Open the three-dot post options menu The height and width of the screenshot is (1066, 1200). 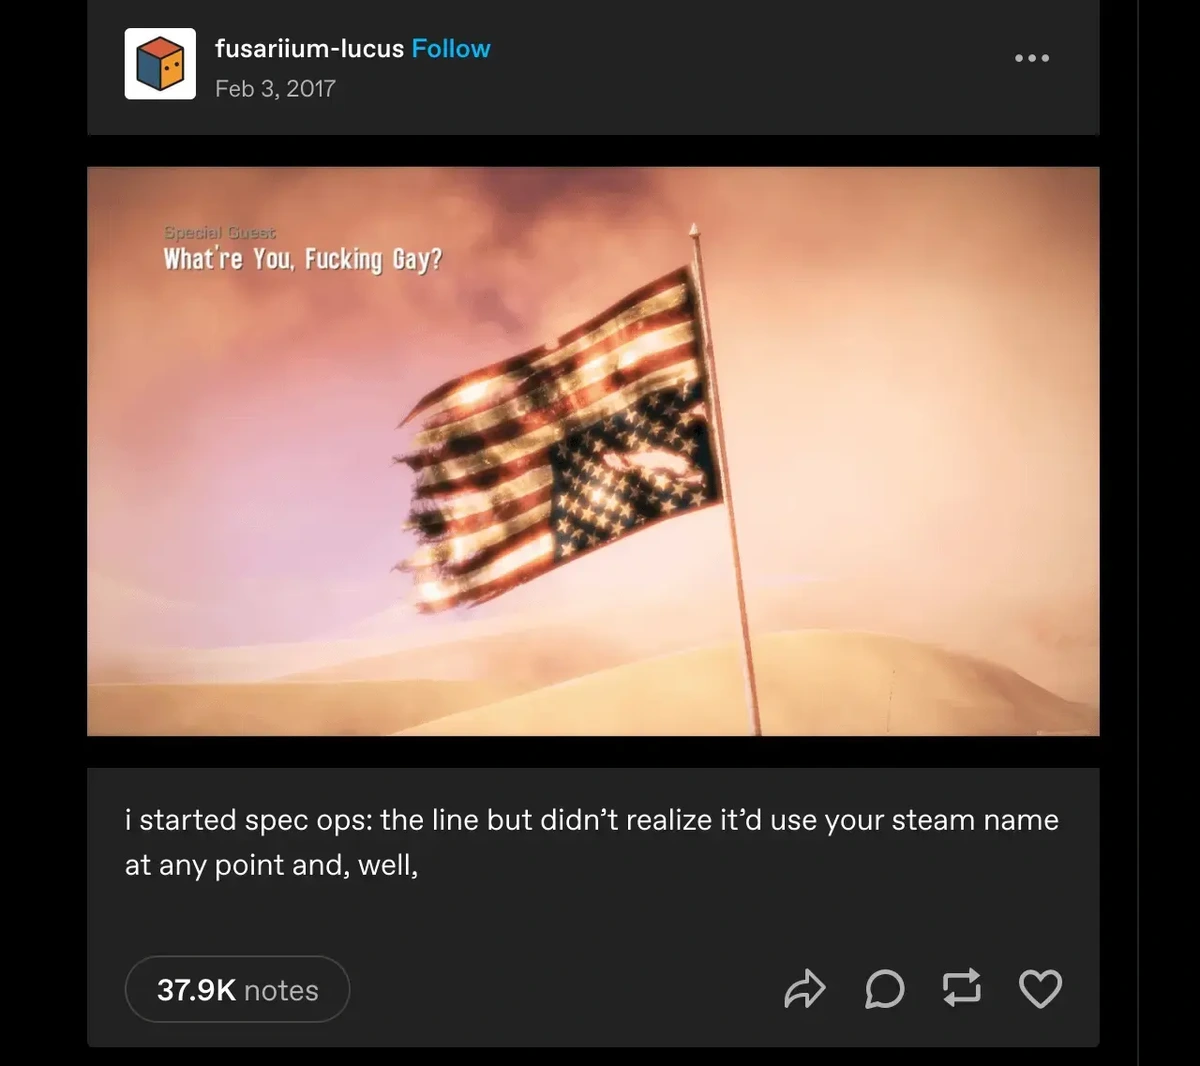pyautogui.click(x=1032, y=58)
